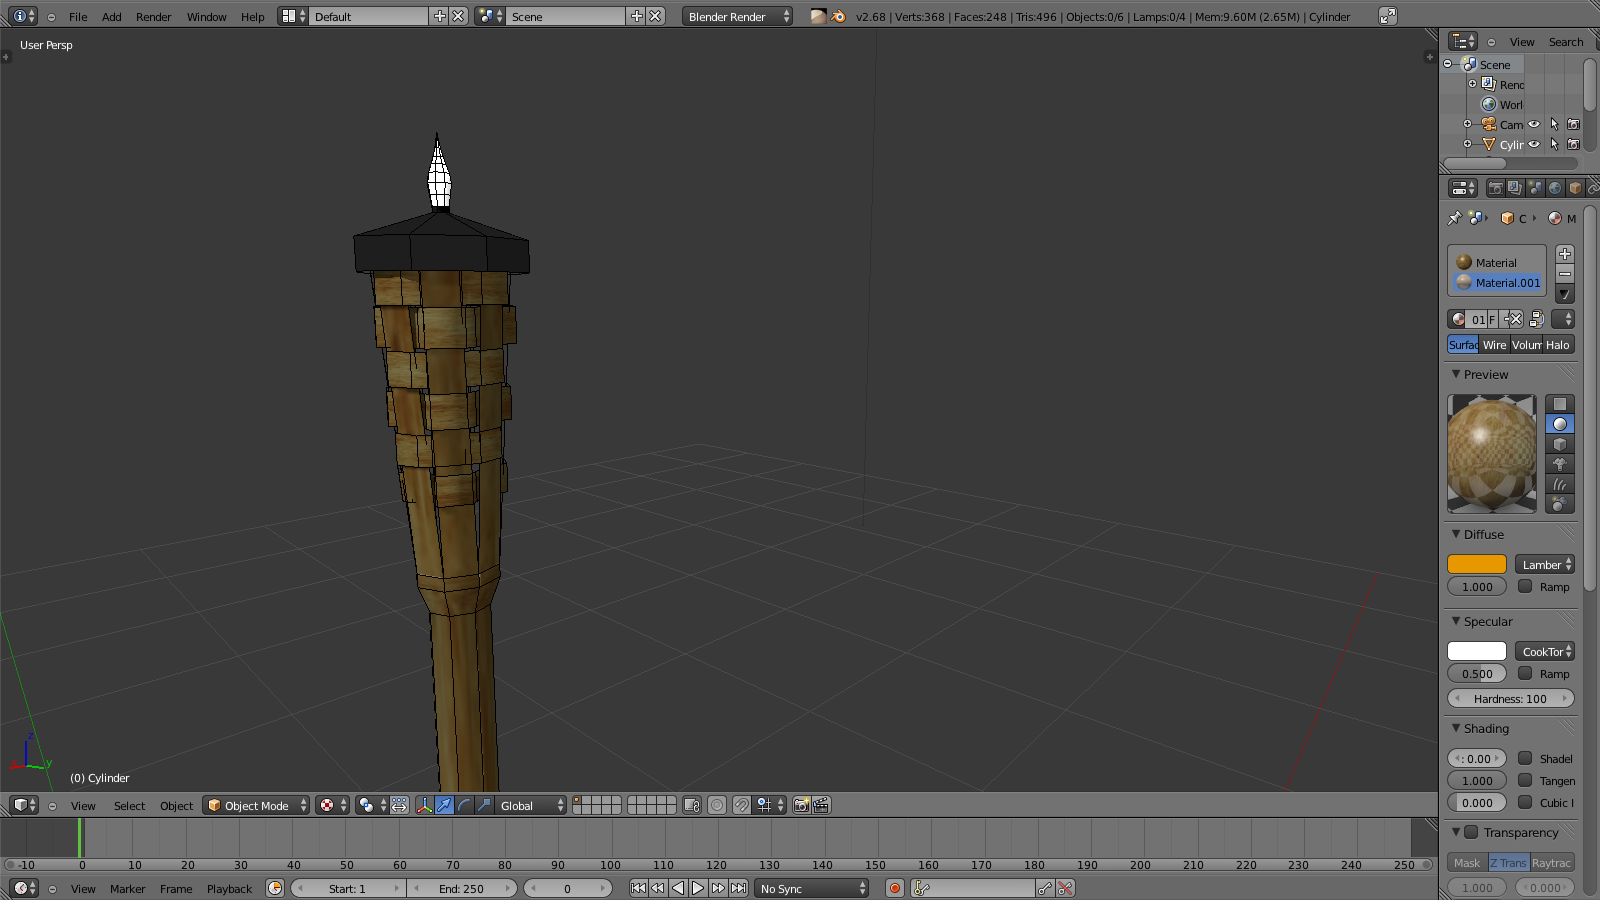Open the Object Mode dropdown
1600x900 pixels.
pyautogui.click(x=256, y=806)
